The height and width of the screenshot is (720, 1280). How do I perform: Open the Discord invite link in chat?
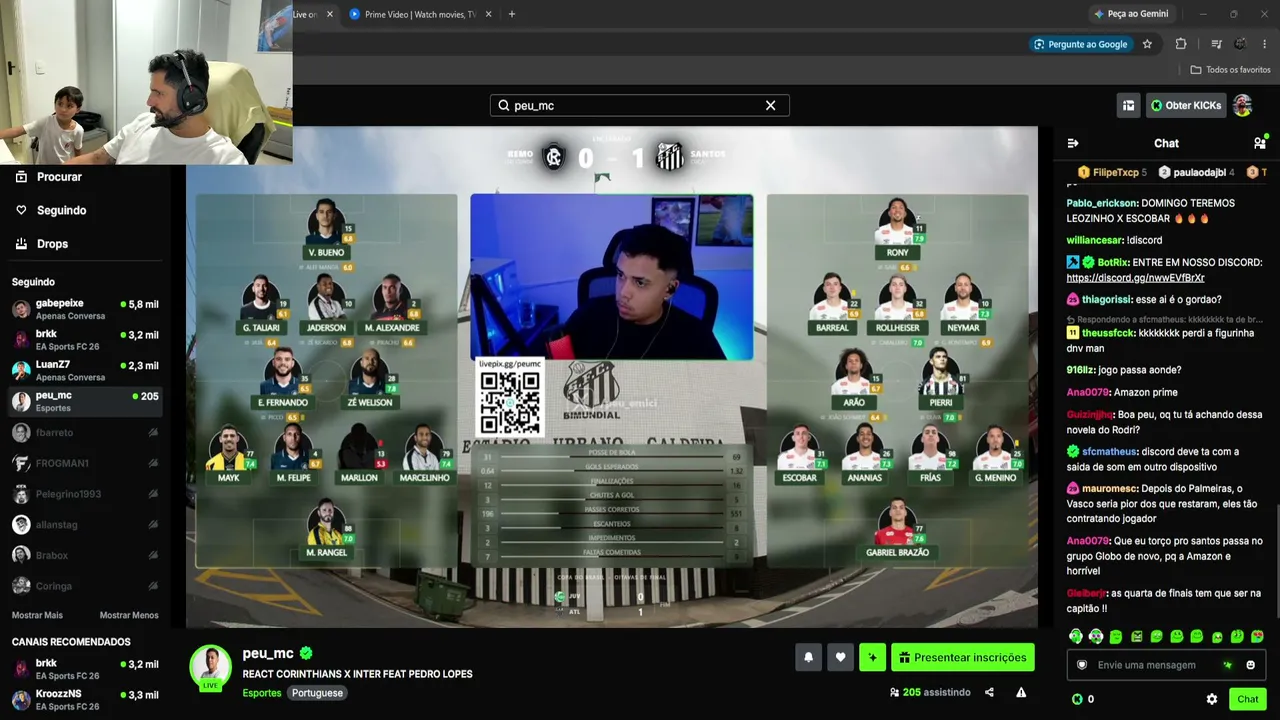click(x=1135, y=278)
